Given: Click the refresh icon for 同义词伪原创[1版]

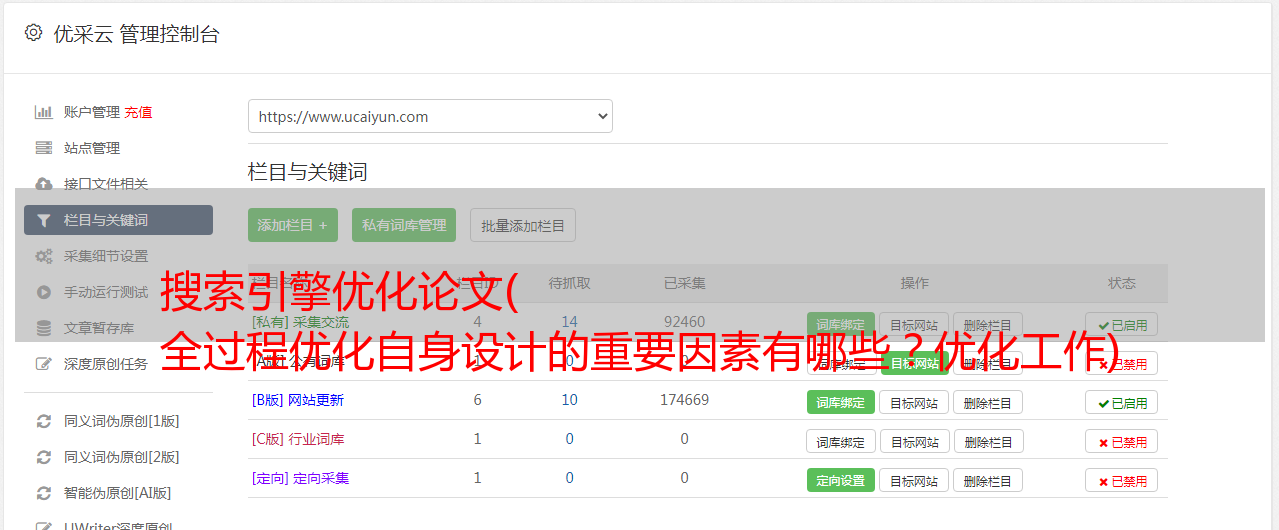Looking at the screenshot, I should point(43,421).
